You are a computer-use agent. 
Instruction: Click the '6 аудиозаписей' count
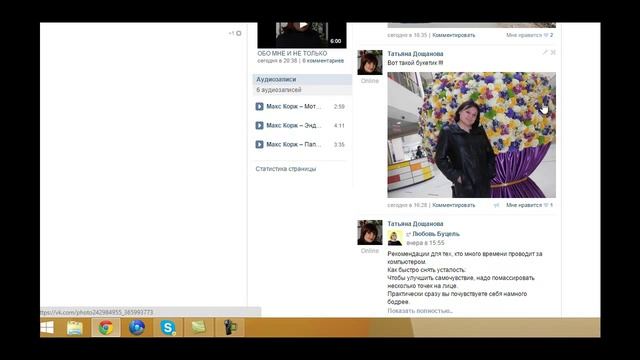(x=279, y=90)
